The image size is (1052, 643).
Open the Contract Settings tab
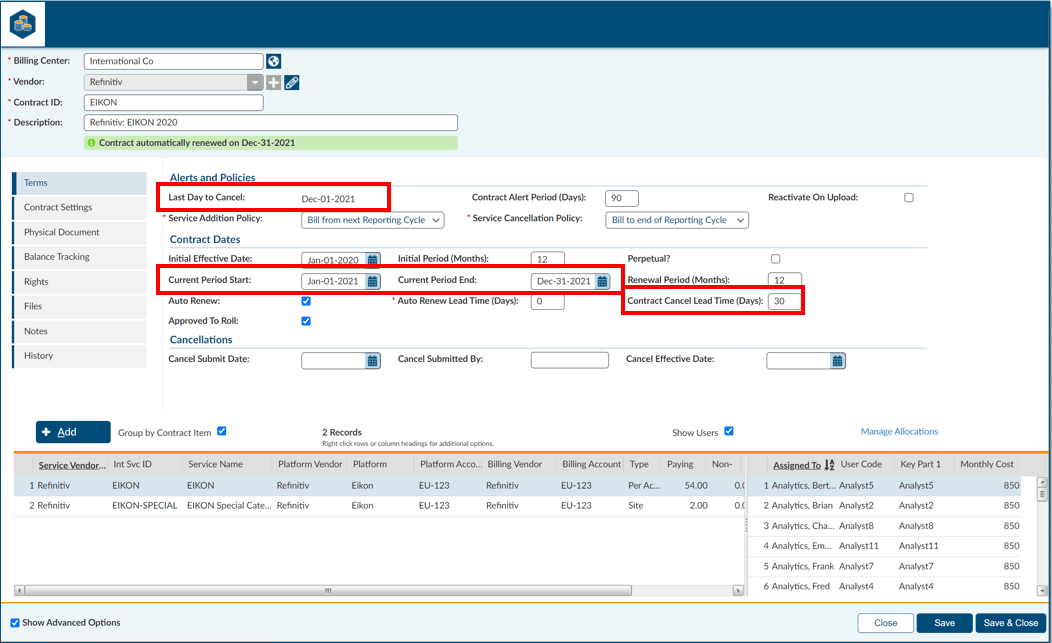coord(80,207)
